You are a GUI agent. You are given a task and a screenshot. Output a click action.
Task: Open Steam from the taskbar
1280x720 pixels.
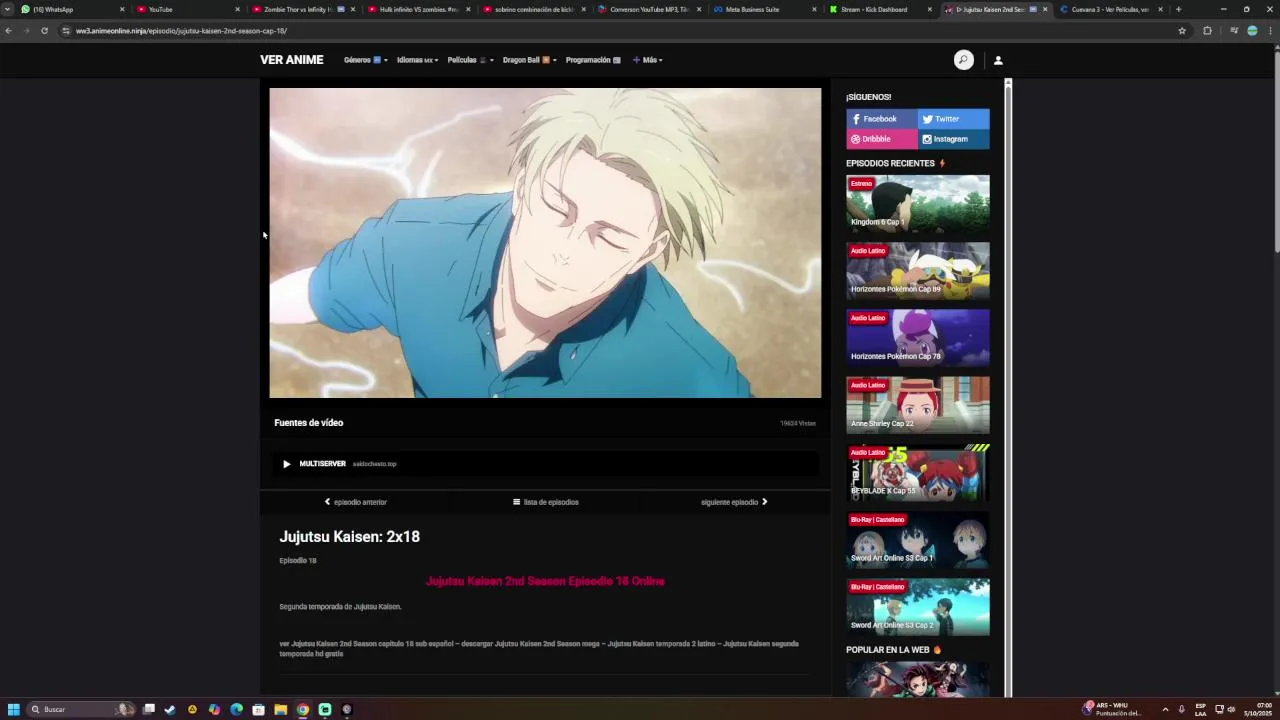point(170,709)
